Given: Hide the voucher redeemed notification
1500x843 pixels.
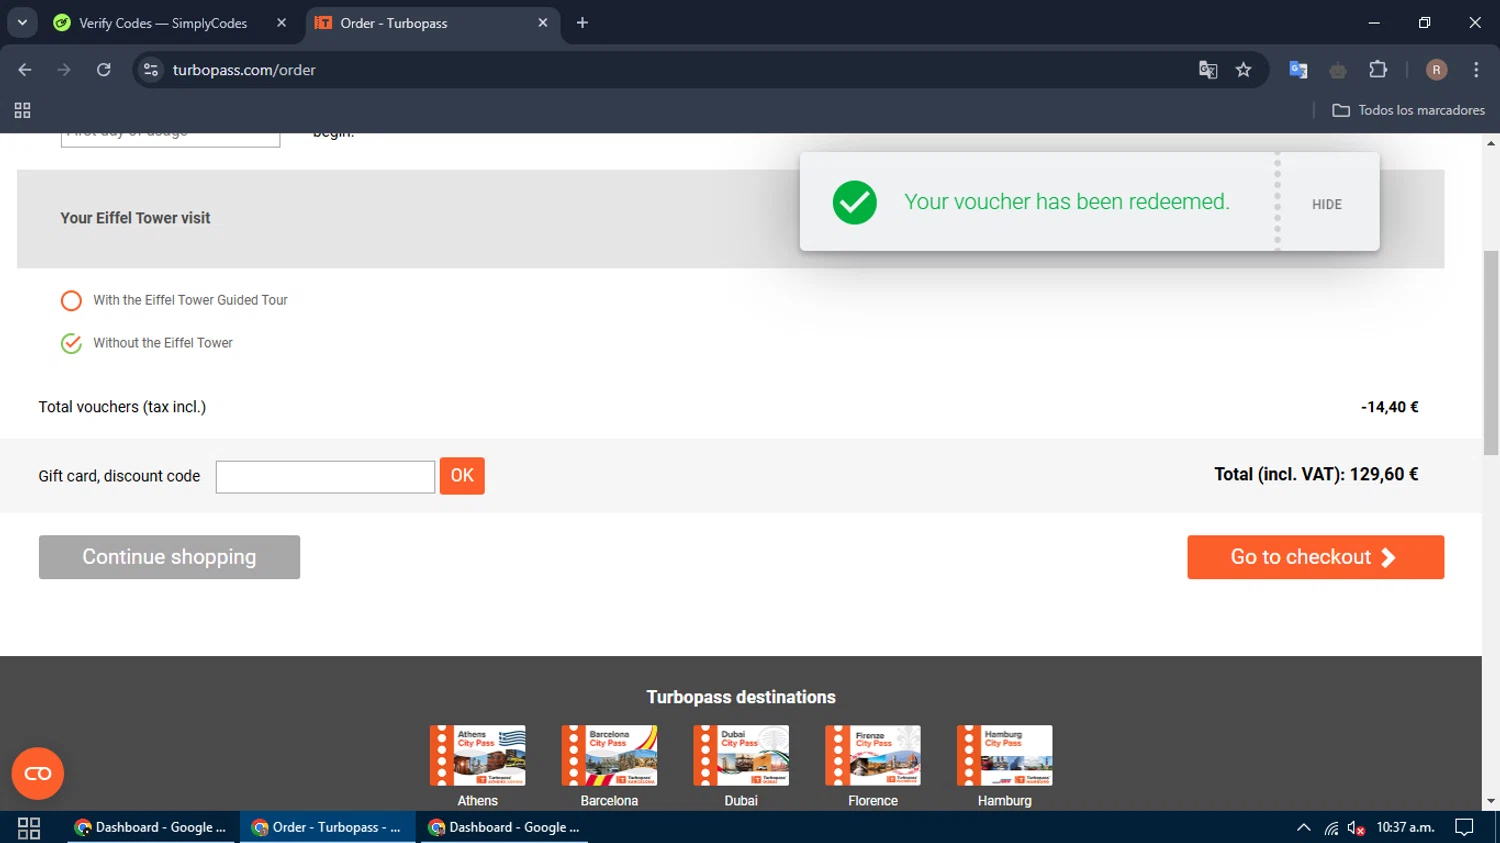Looking at the screenshot, I should coord(1326,204).
